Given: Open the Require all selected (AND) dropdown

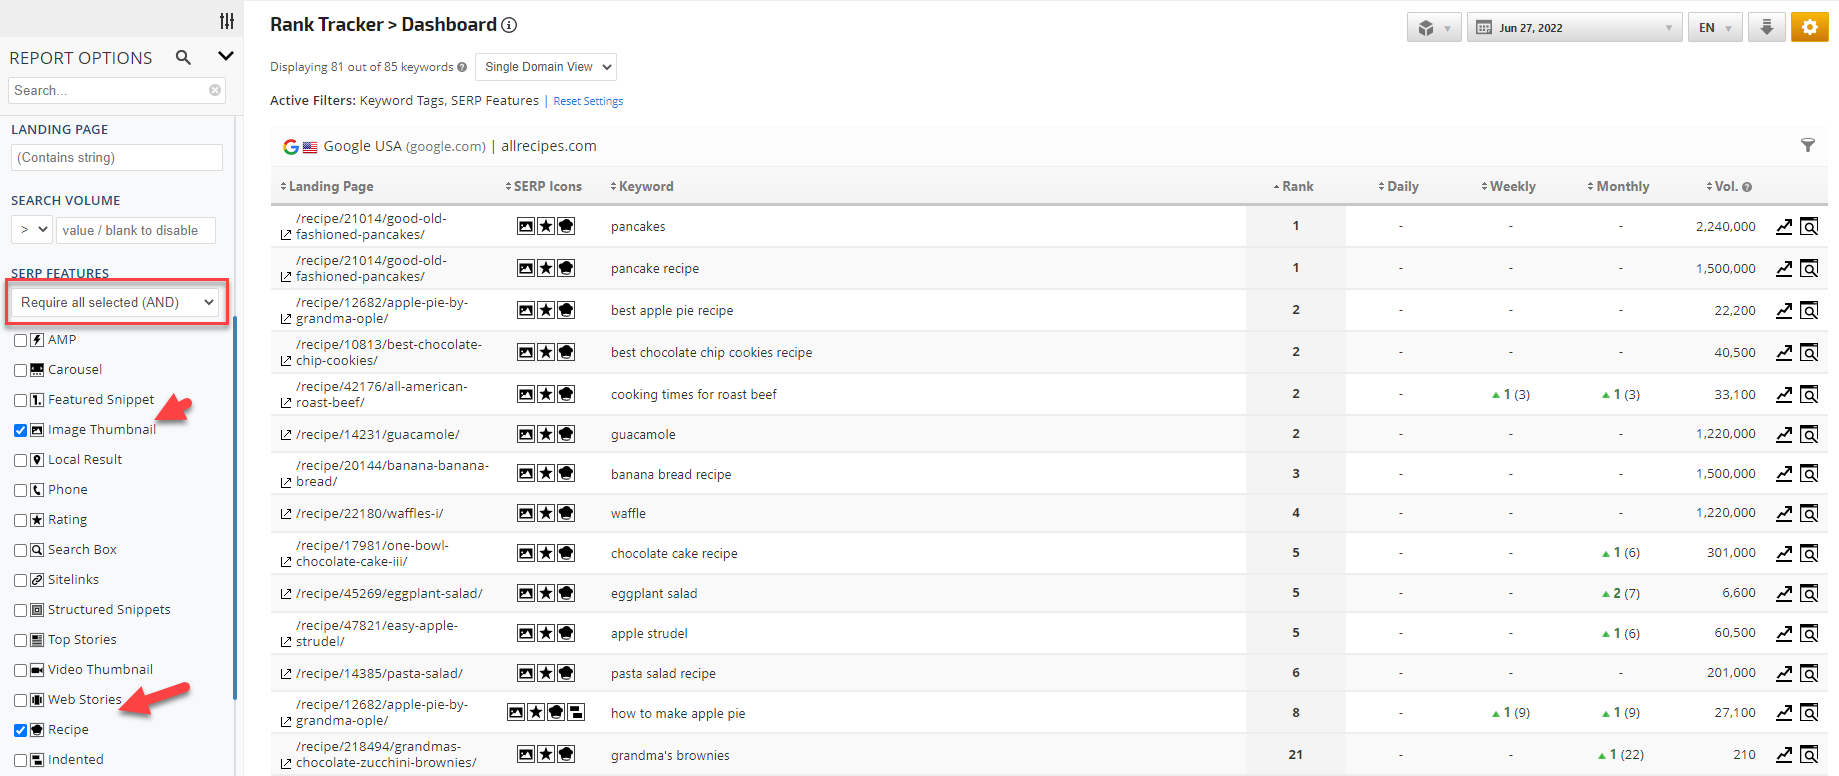Looking at the screenshot, I should (117, 302).
